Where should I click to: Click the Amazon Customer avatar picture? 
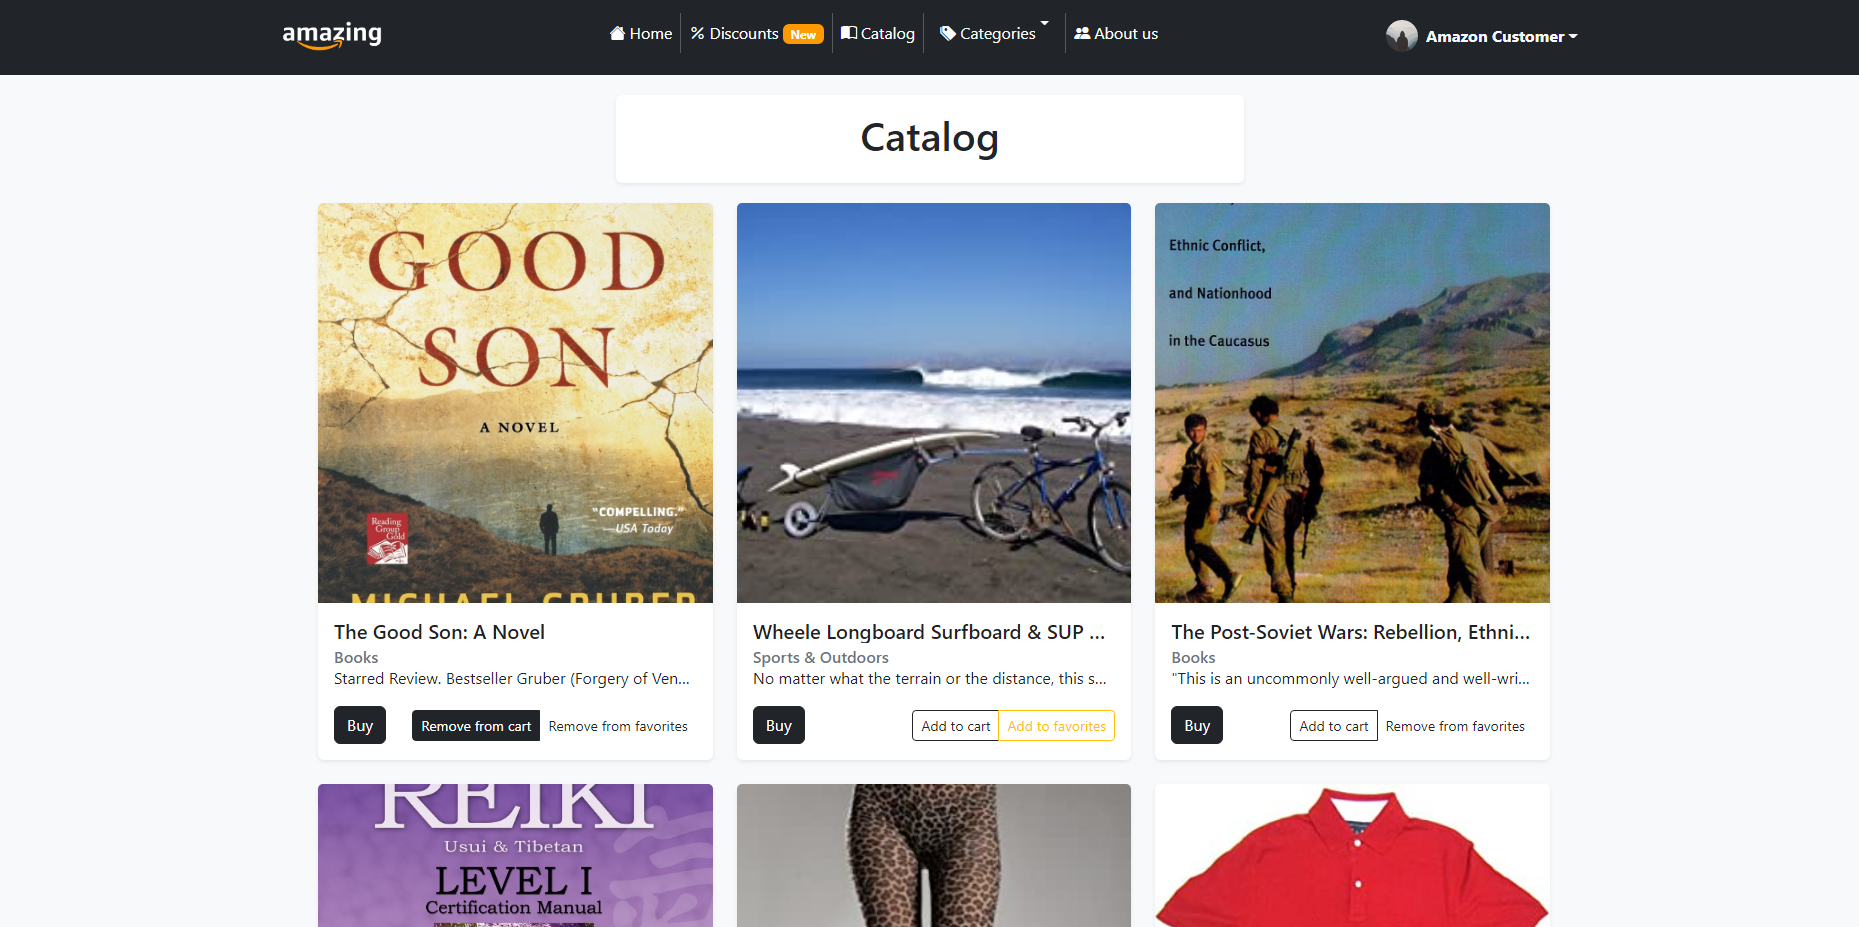[x=1402, y=36]
